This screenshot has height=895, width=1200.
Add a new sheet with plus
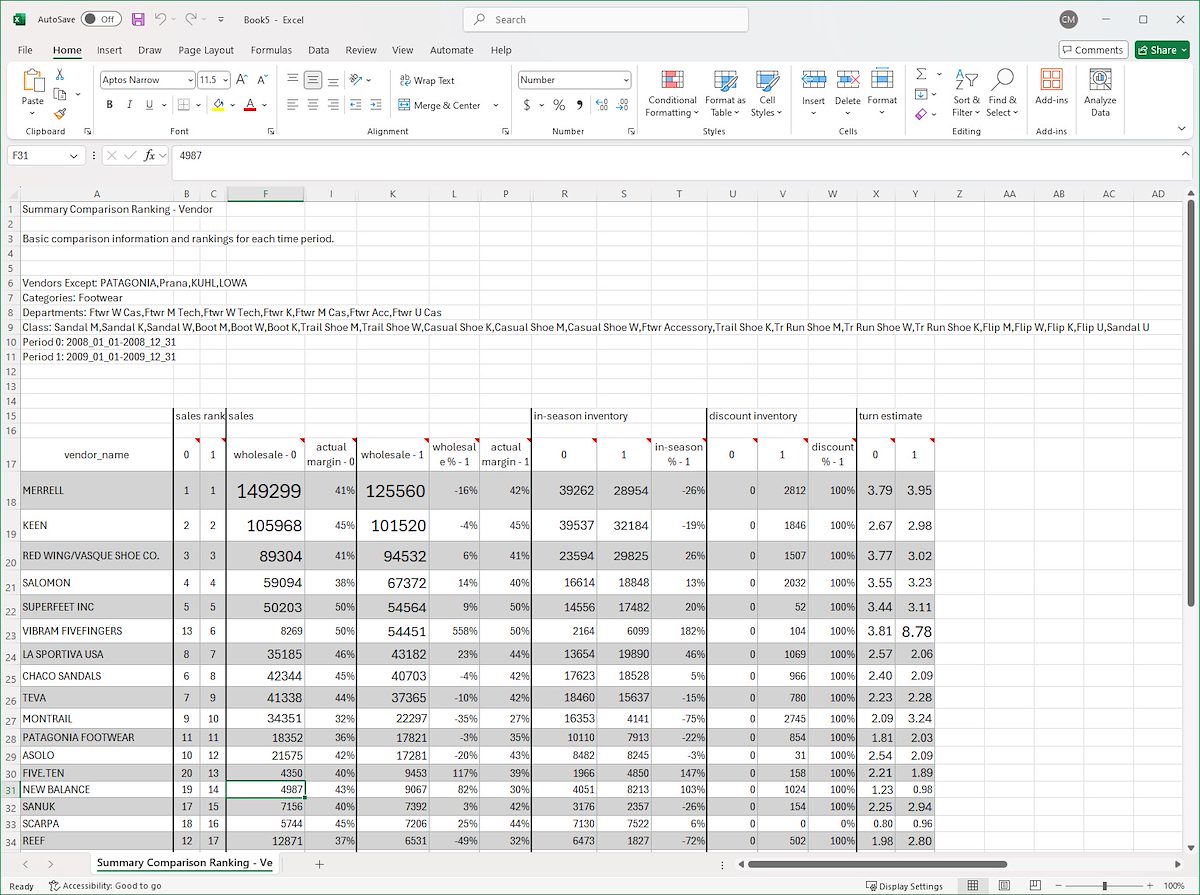click(x=319, y=864)
